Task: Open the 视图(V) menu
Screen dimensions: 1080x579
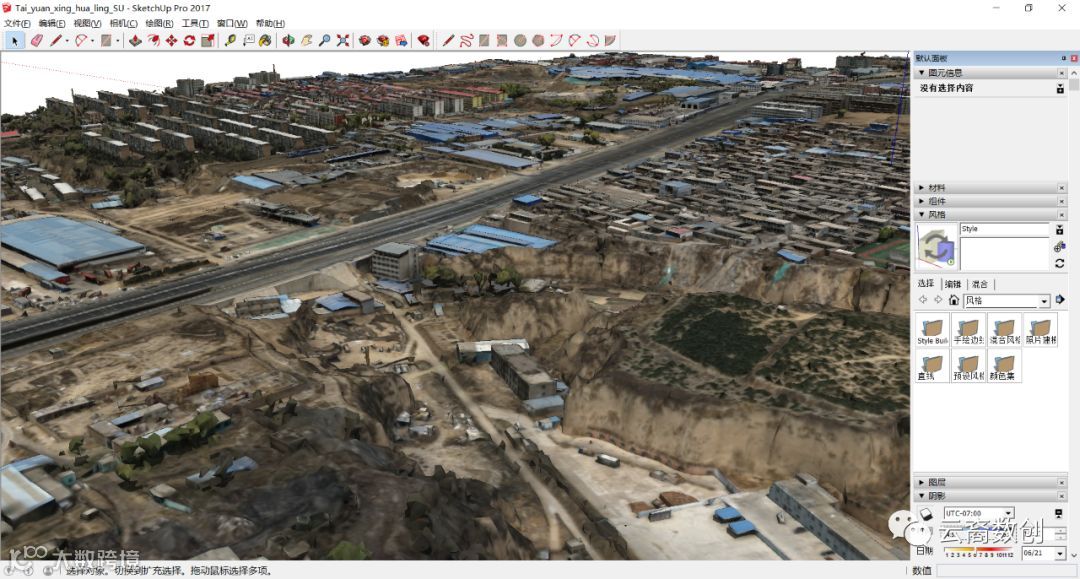Action: coord(87,23)
